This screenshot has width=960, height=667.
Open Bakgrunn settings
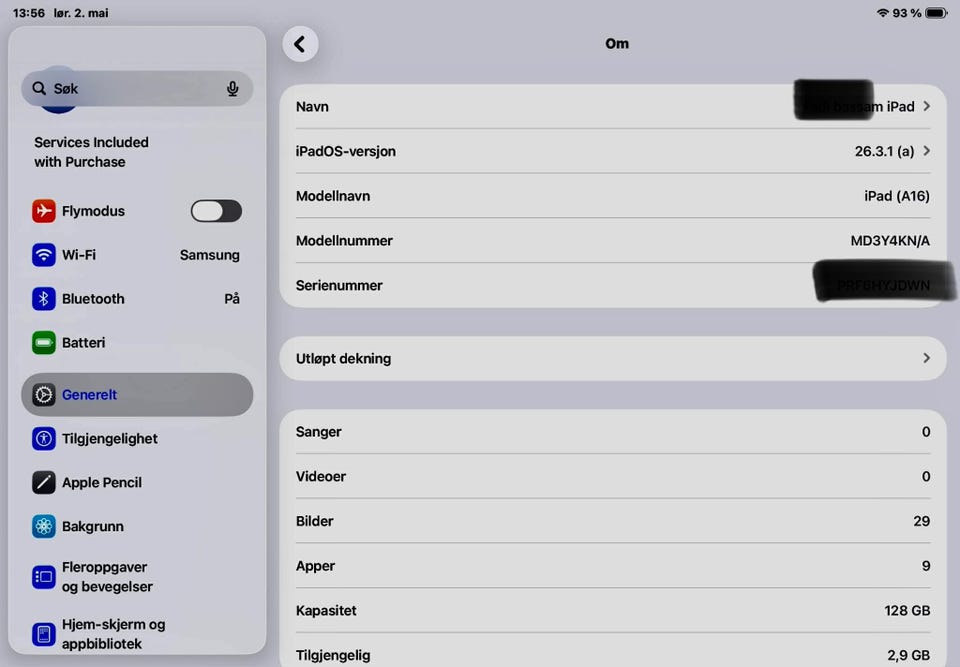coord(137,526)
